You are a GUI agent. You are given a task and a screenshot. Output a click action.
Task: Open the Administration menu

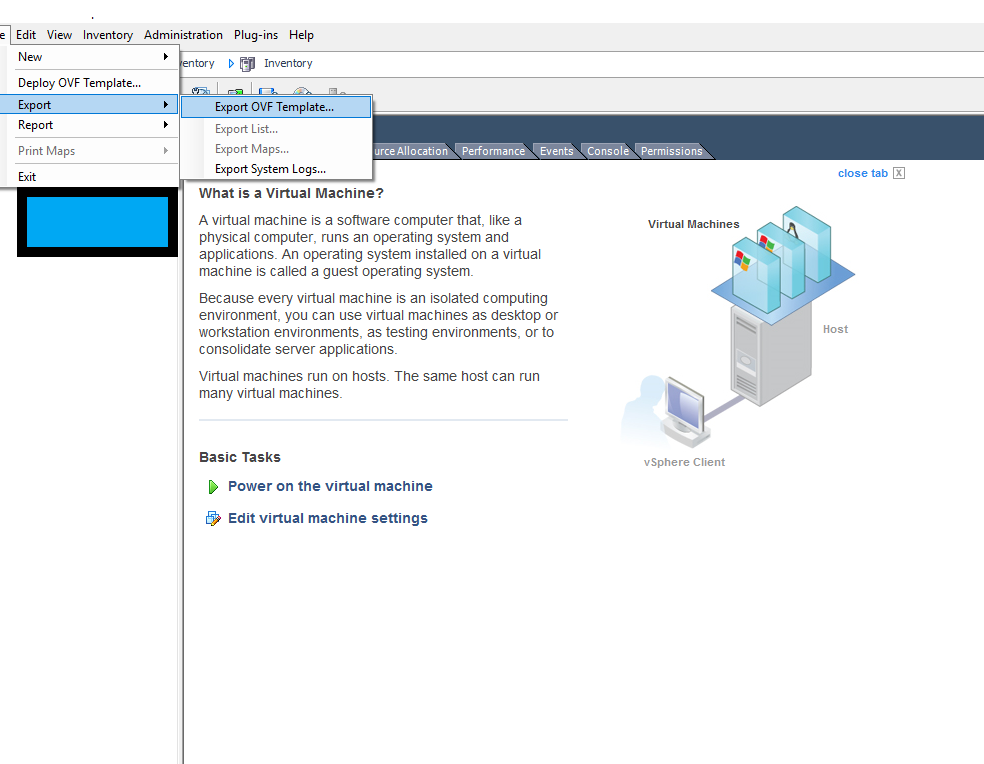(183, 35)
